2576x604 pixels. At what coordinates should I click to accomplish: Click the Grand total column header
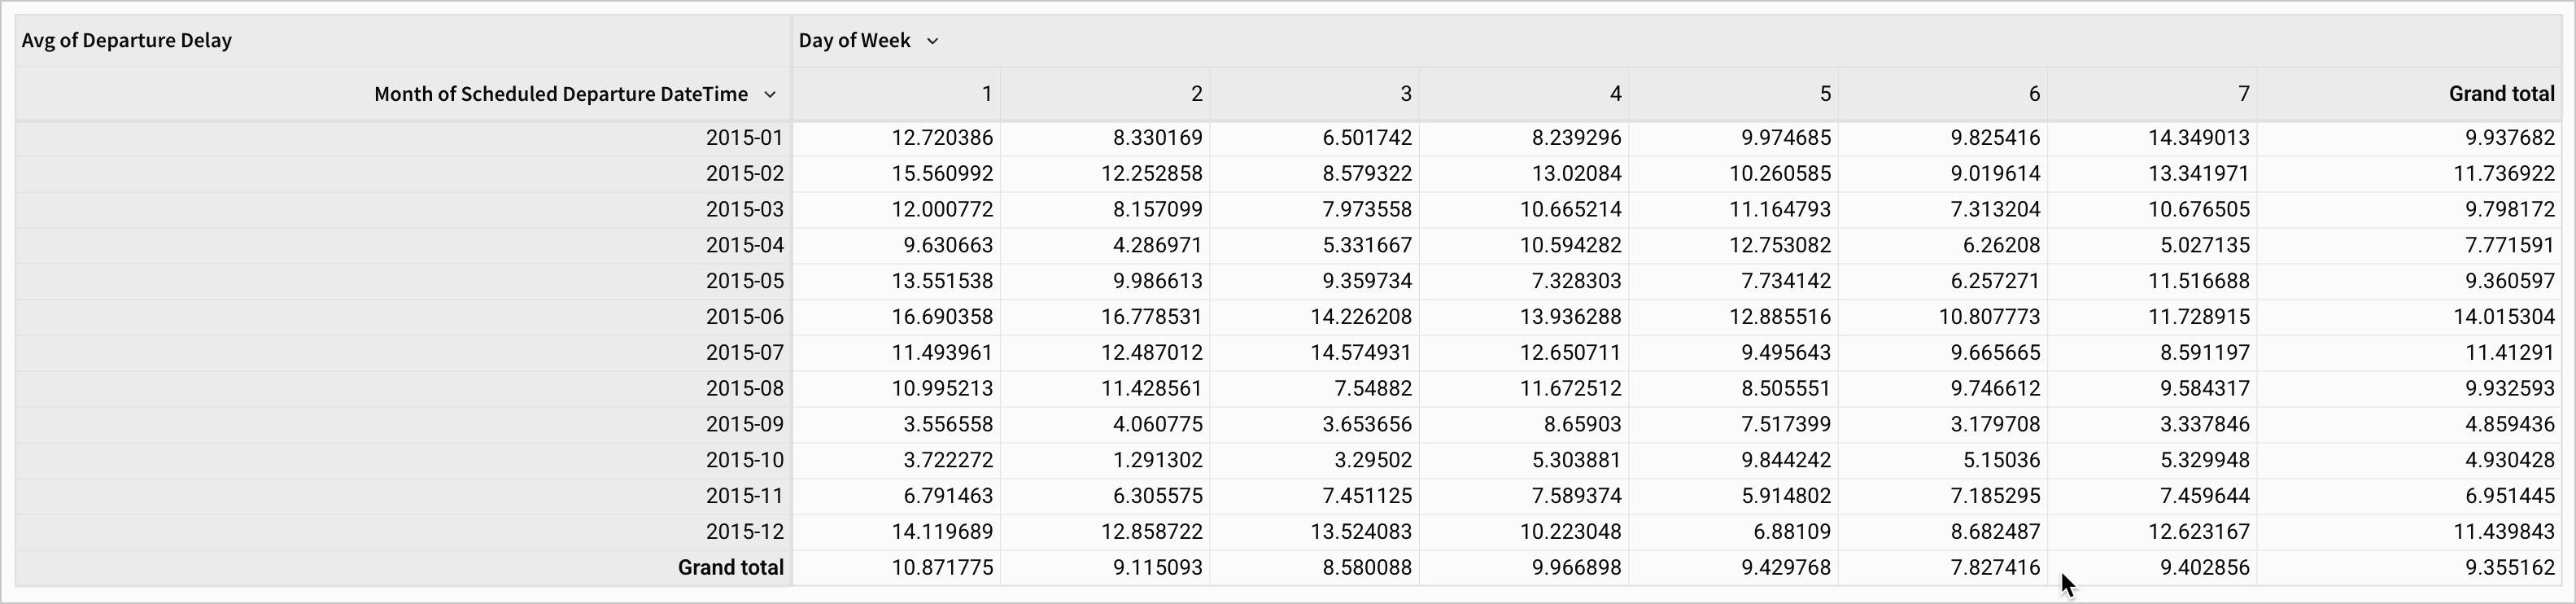pos(2500,95)
